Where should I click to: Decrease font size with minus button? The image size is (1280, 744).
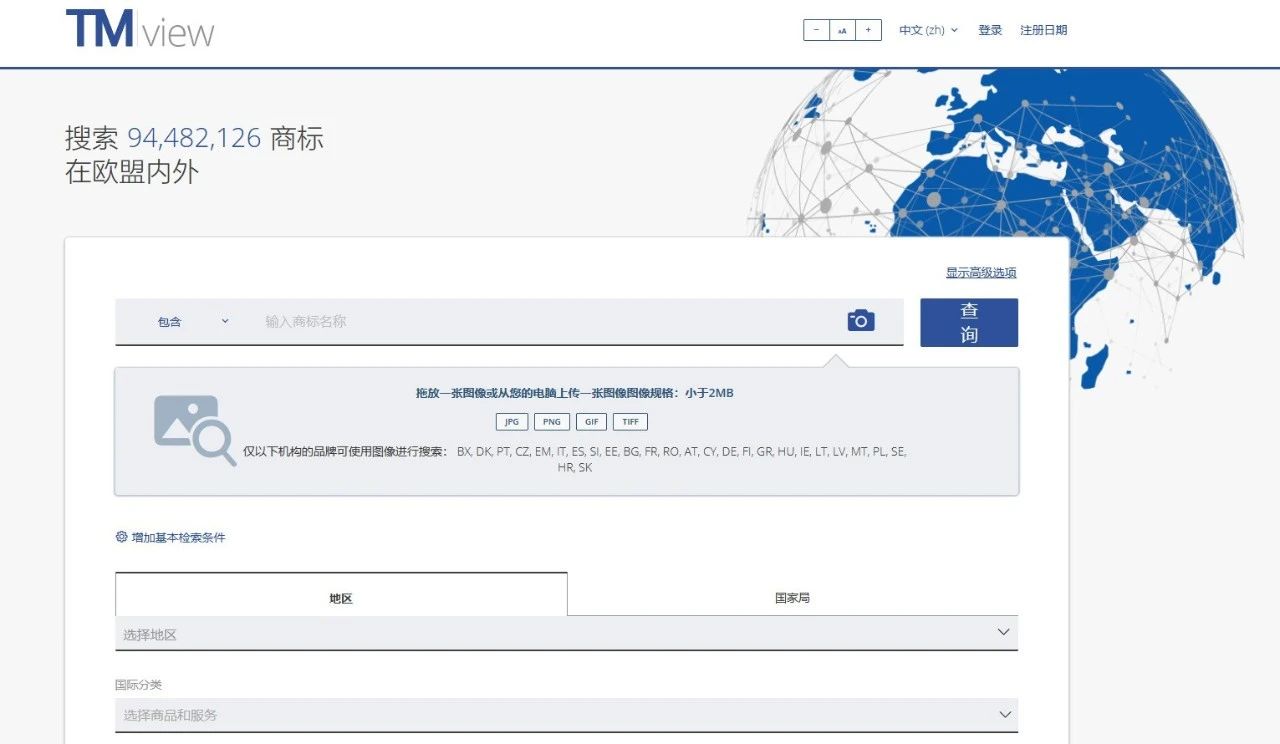[816, 30]
